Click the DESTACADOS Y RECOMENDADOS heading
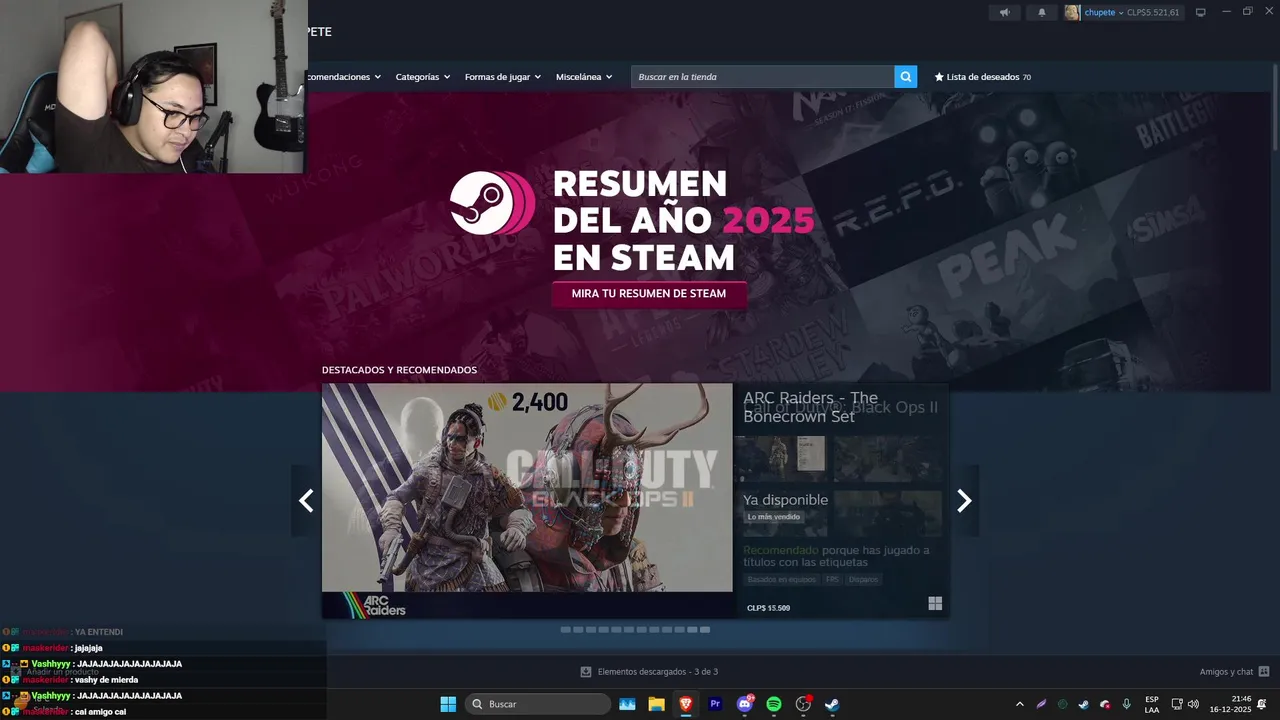Image resolution: width=1280 pixels, height=720 pixels. click(x=399, y=370)
